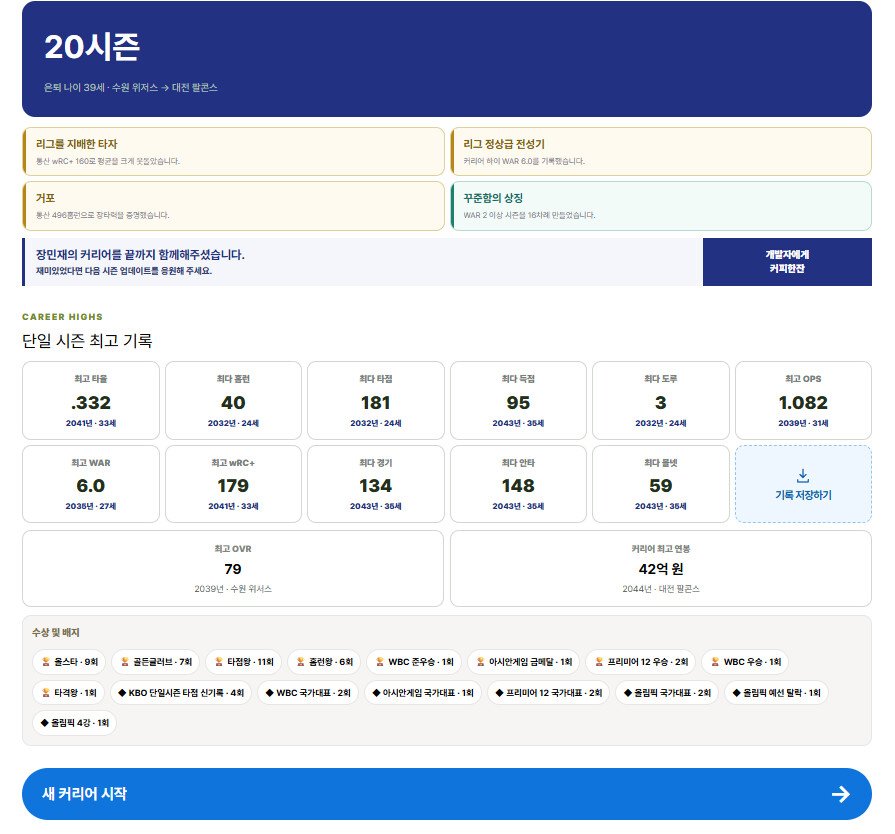The width and height of the screenshot is (895, 834).
Task: Select the 최고 OPS 1.082 card
Action: pos(803,400)
